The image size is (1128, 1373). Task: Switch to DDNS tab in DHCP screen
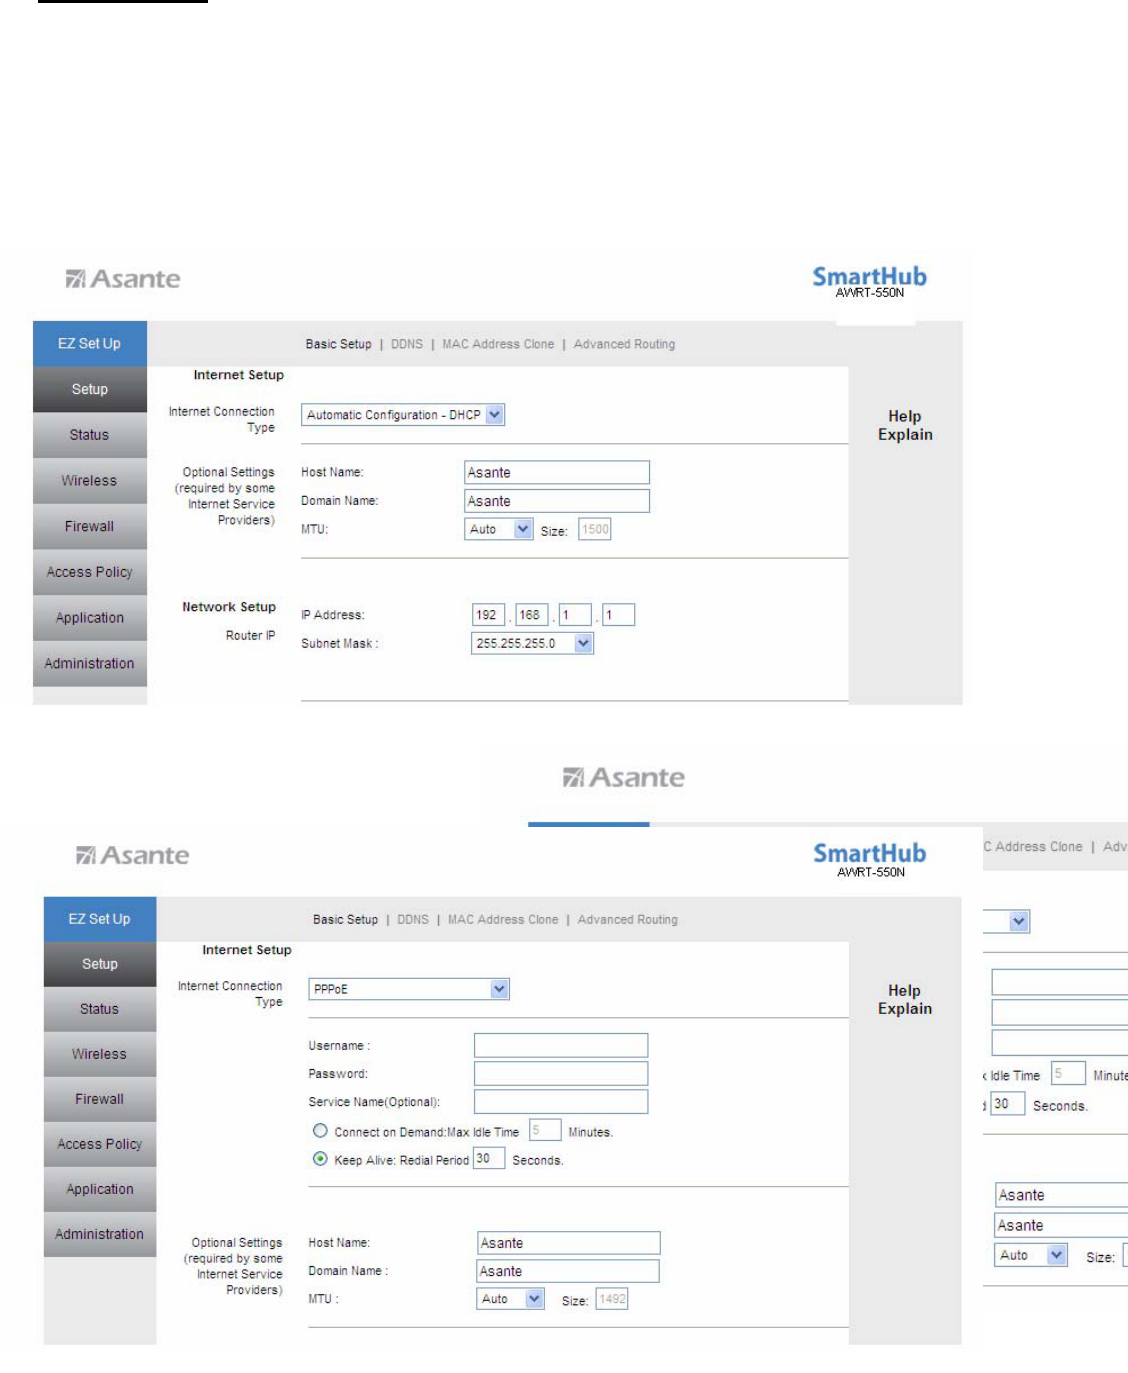407,344
